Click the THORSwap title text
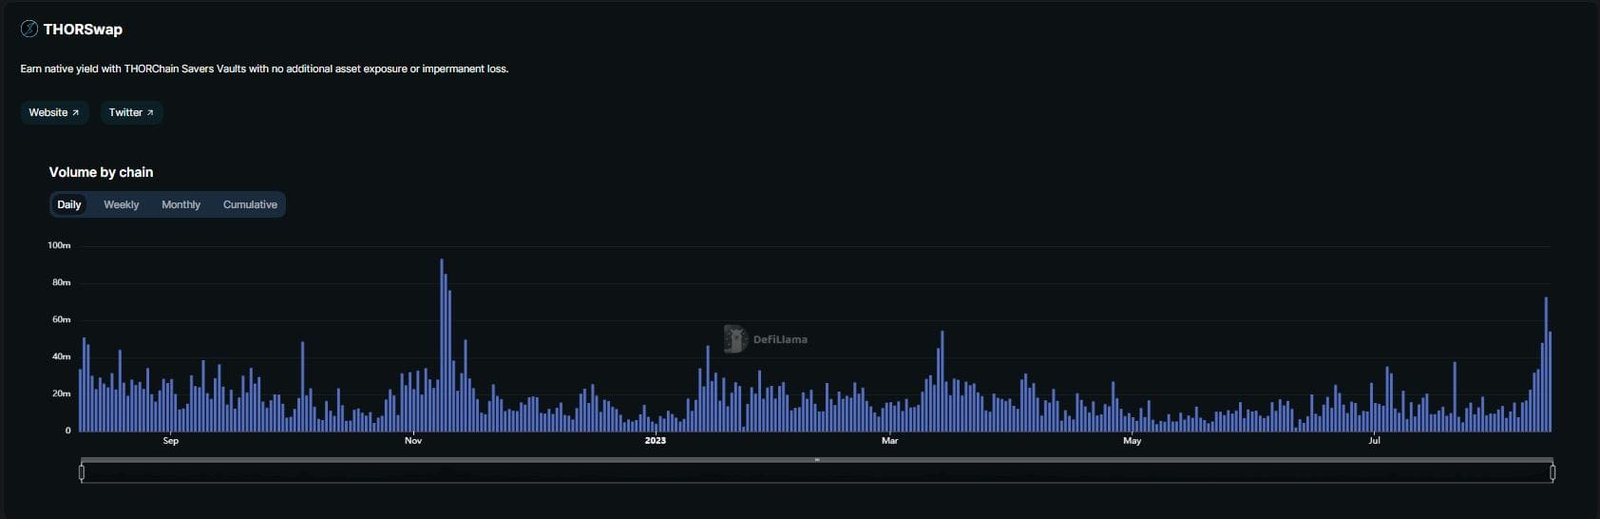Viewport: 1600px width, 519px height. [x=83, y=30]
